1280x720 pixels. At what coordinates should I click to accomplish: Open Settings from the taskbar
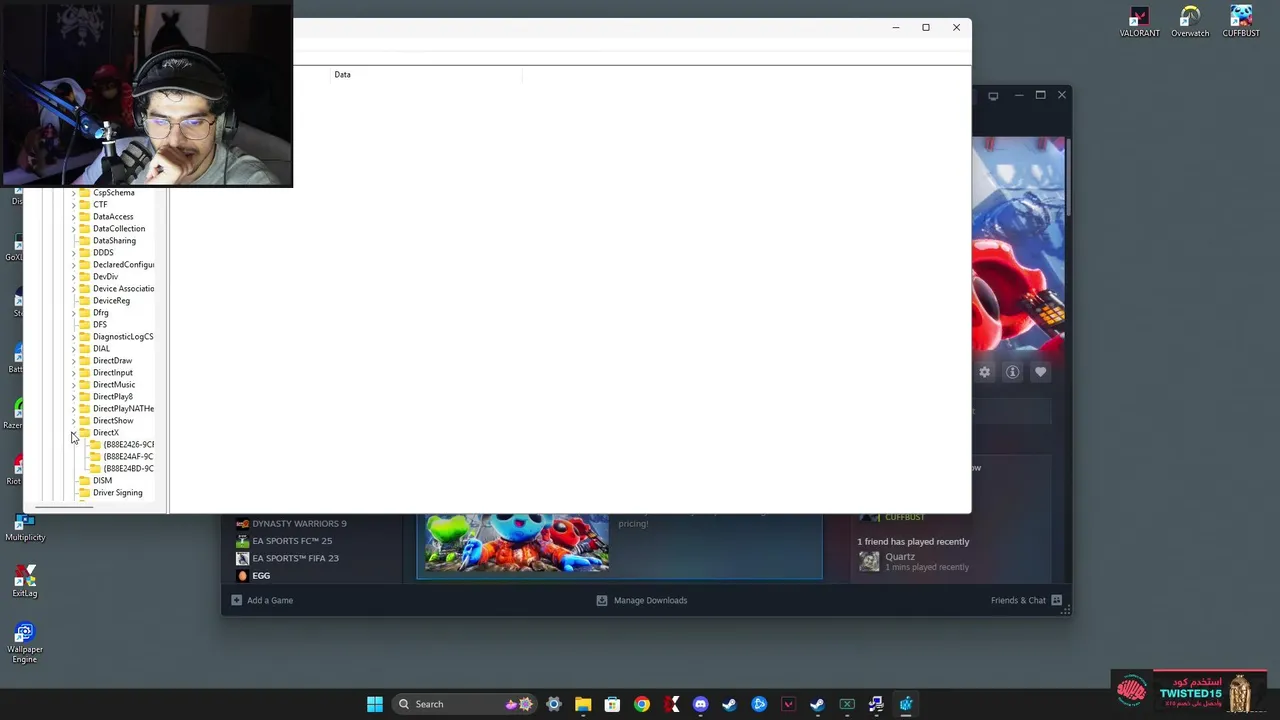click(x=554, y=704)
